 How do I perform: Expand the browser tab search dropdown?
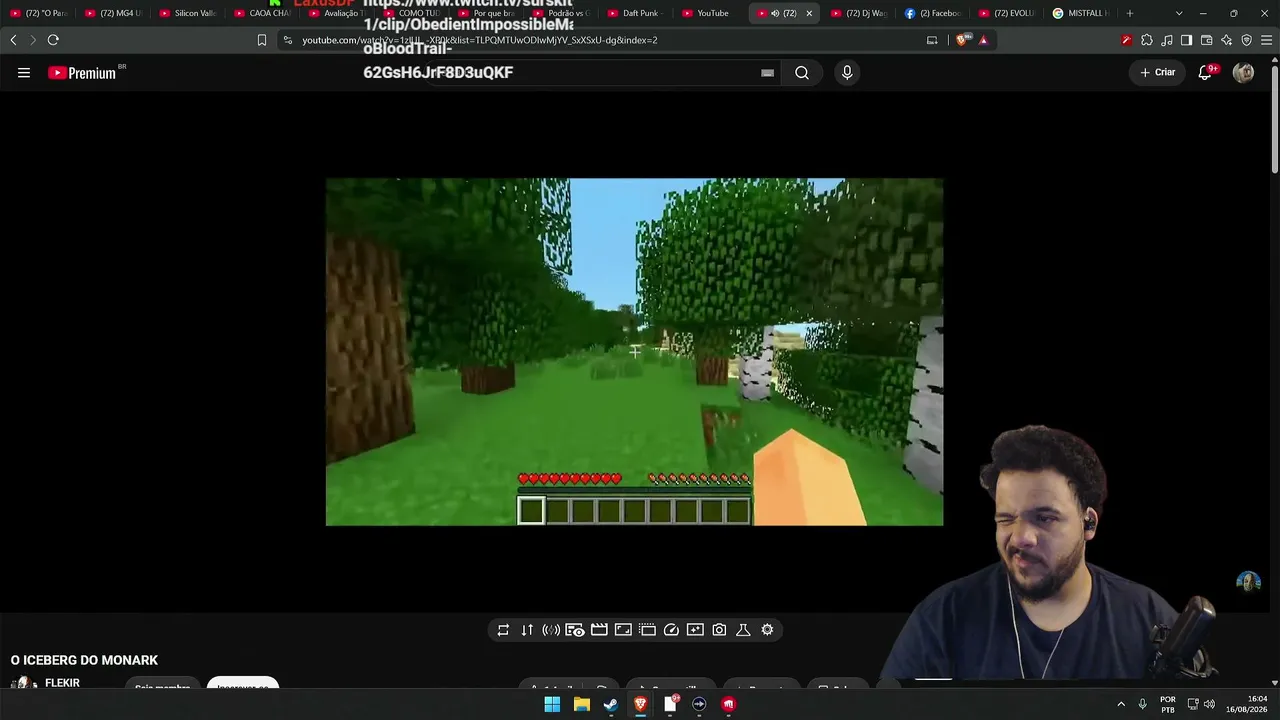click(x=1179, y=13)
